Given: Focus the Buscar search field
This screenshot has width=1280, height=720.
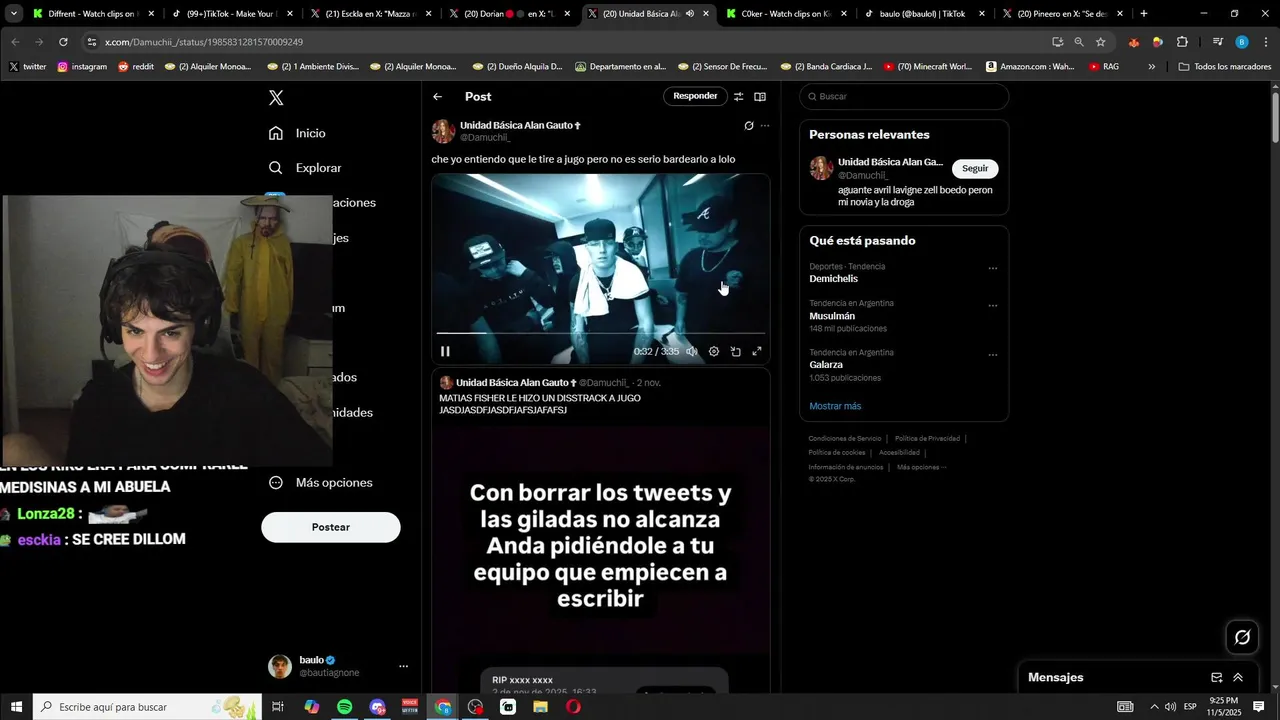Looking at the screenshot, I should pyautogui.click(x=904, y=96).
